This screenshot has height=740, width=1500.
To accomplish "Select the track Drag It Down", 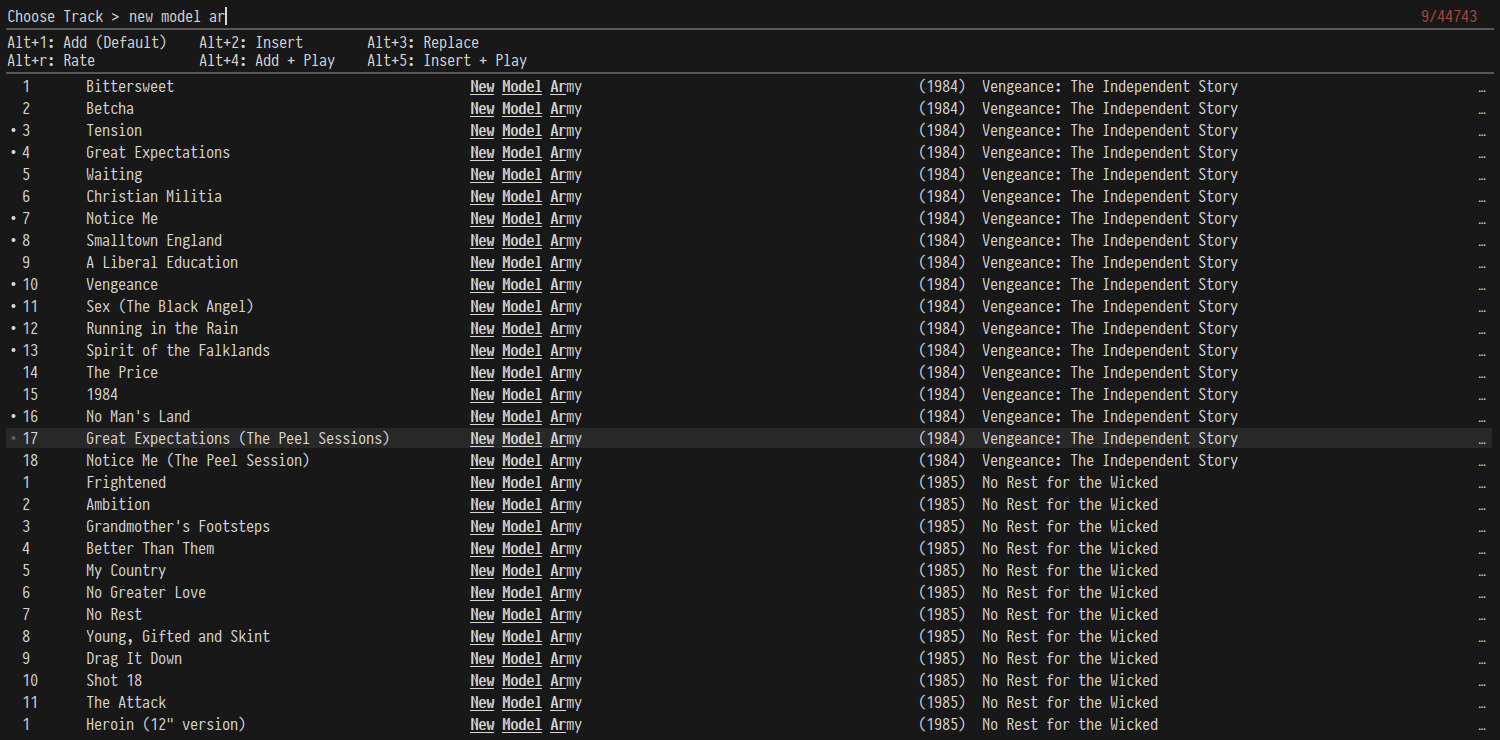I will pos(750,658).
